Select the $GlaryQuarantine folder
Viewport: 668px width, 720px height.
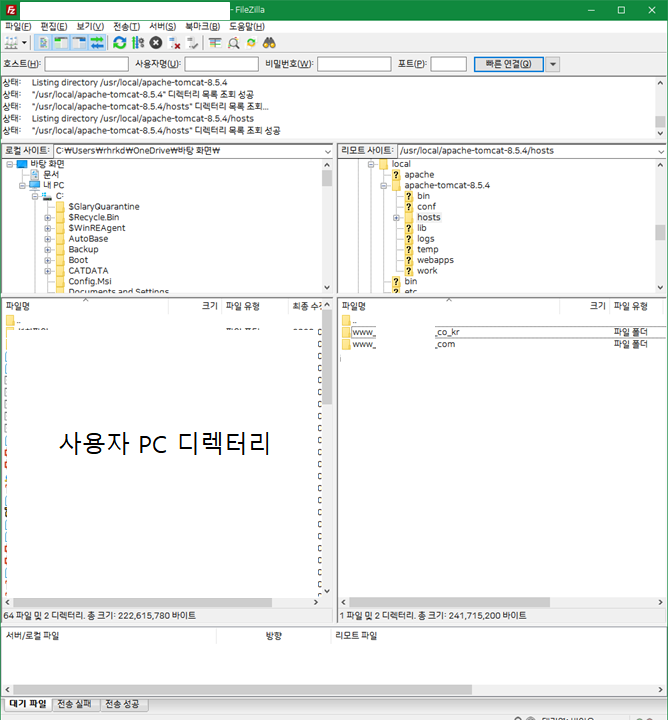(x=104, y=207)
